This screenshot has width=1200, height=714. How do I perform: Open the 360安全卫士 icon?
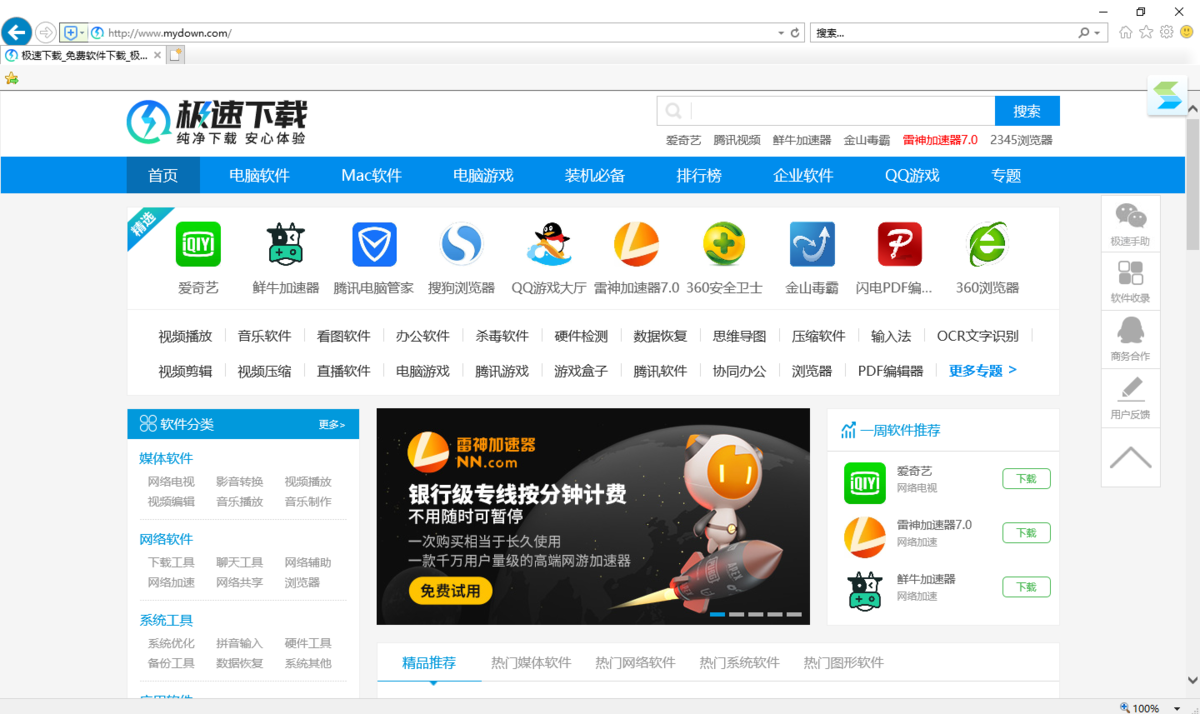coord(725,244)
